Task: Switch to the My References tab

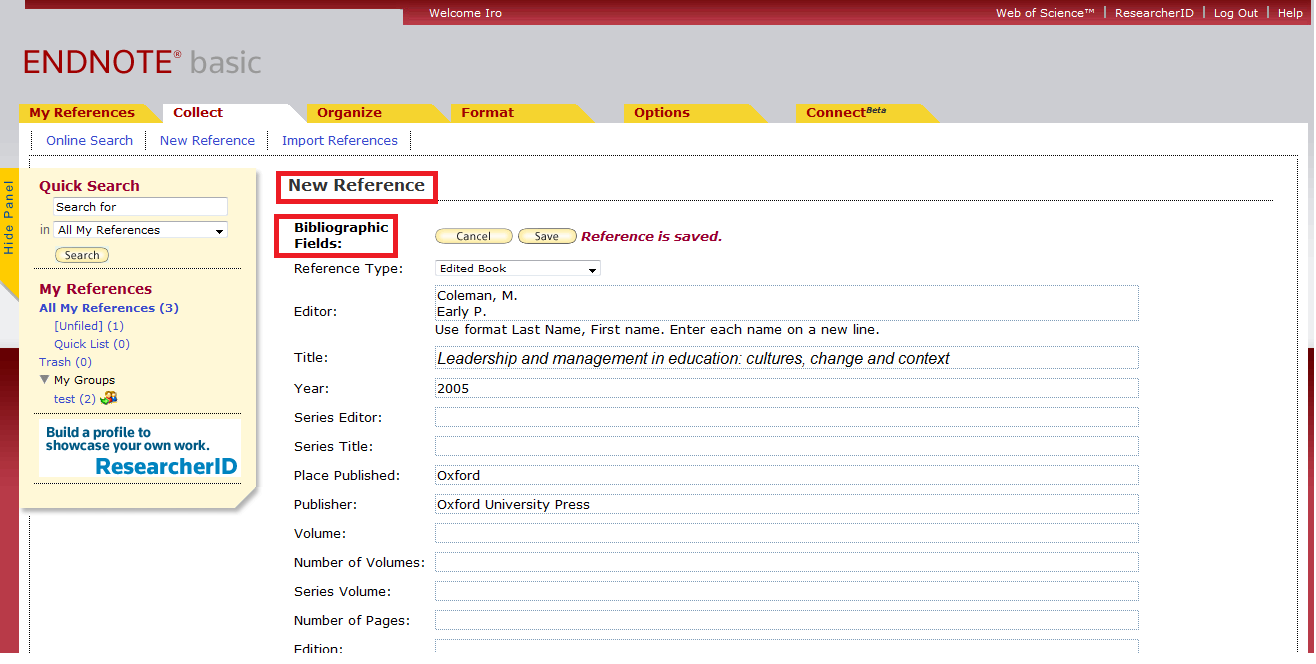Action: pos(82,113)
